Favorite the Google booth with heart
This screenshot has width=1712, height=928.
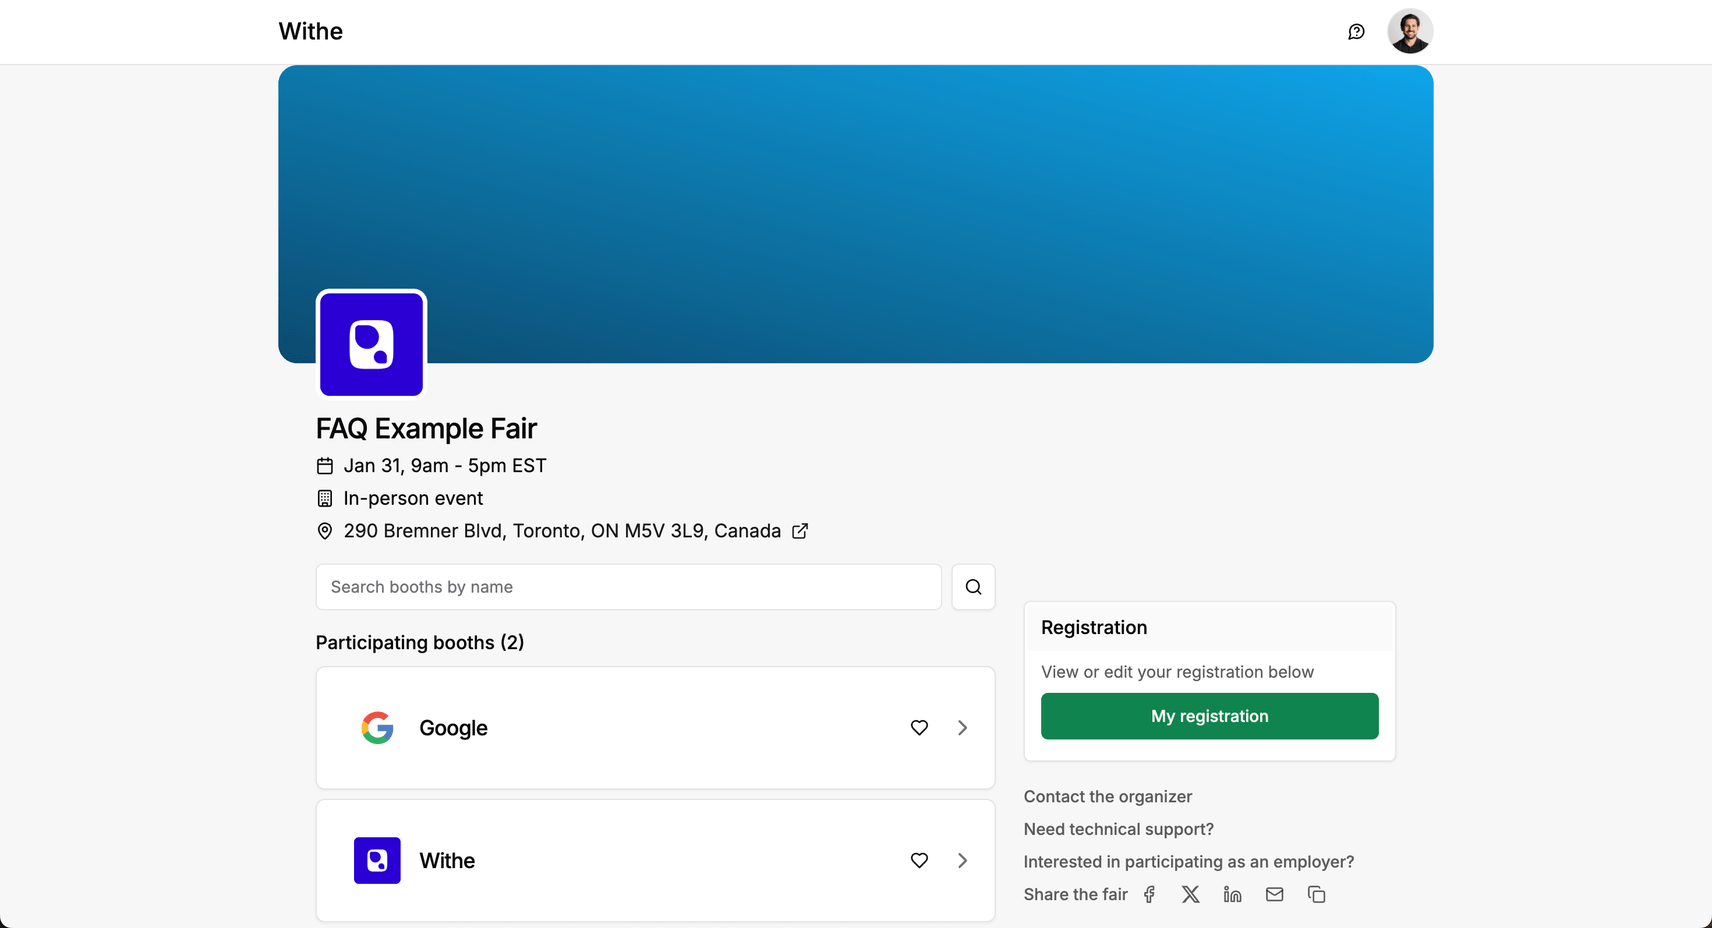[919, 728]
